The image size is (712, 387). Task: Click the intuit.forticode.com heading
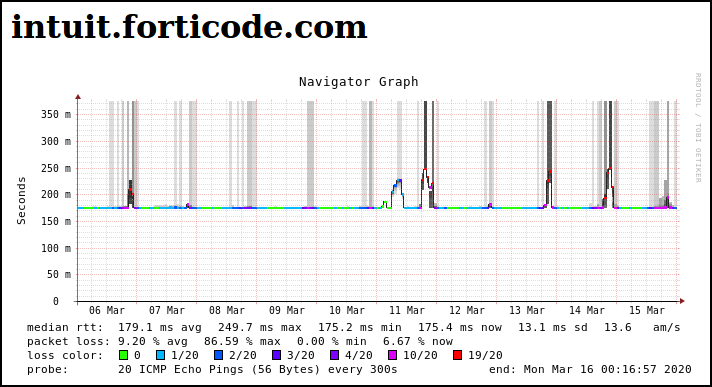point(189,28)
